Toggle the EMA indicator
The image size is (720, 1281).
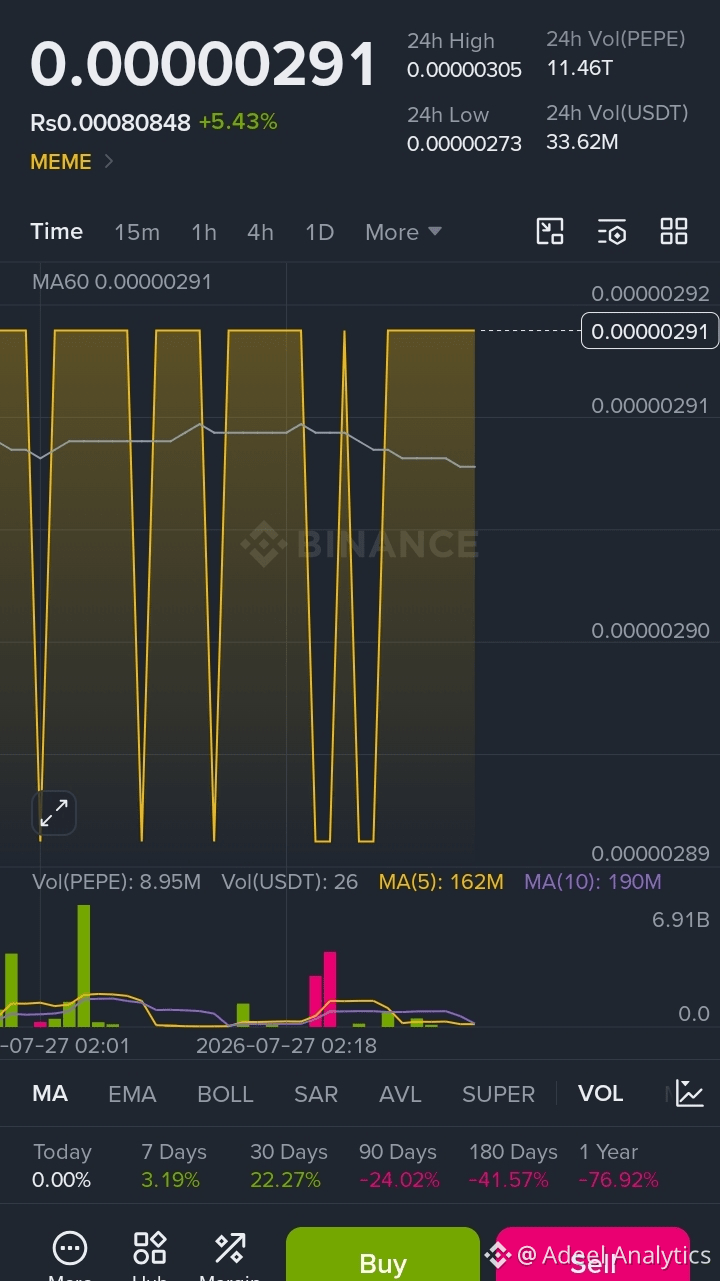pos(132,1094)
